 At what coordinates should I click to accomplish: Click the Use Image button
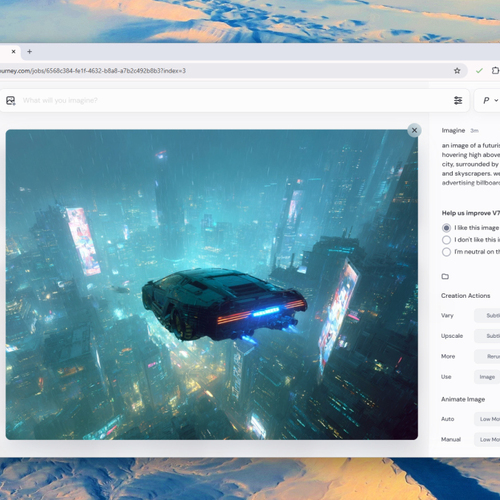click(487, 377)
